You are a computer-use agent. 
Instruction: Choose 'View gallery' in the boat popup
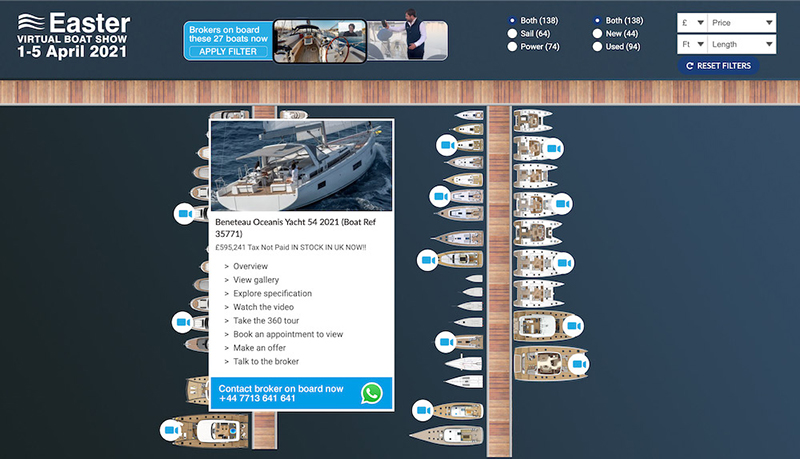point(256,280)
